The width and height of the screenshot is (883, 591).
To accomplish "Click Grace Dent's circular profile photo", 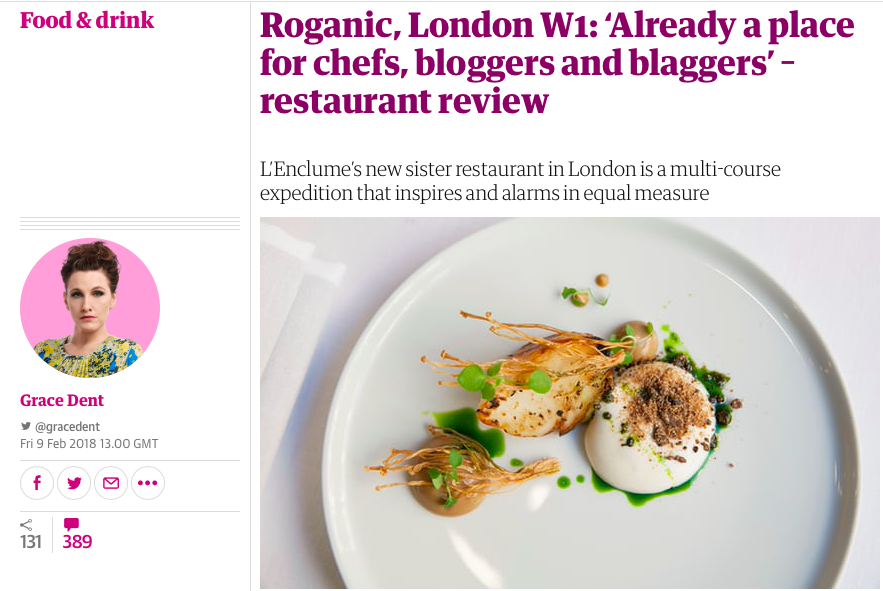I will (90, 308).
